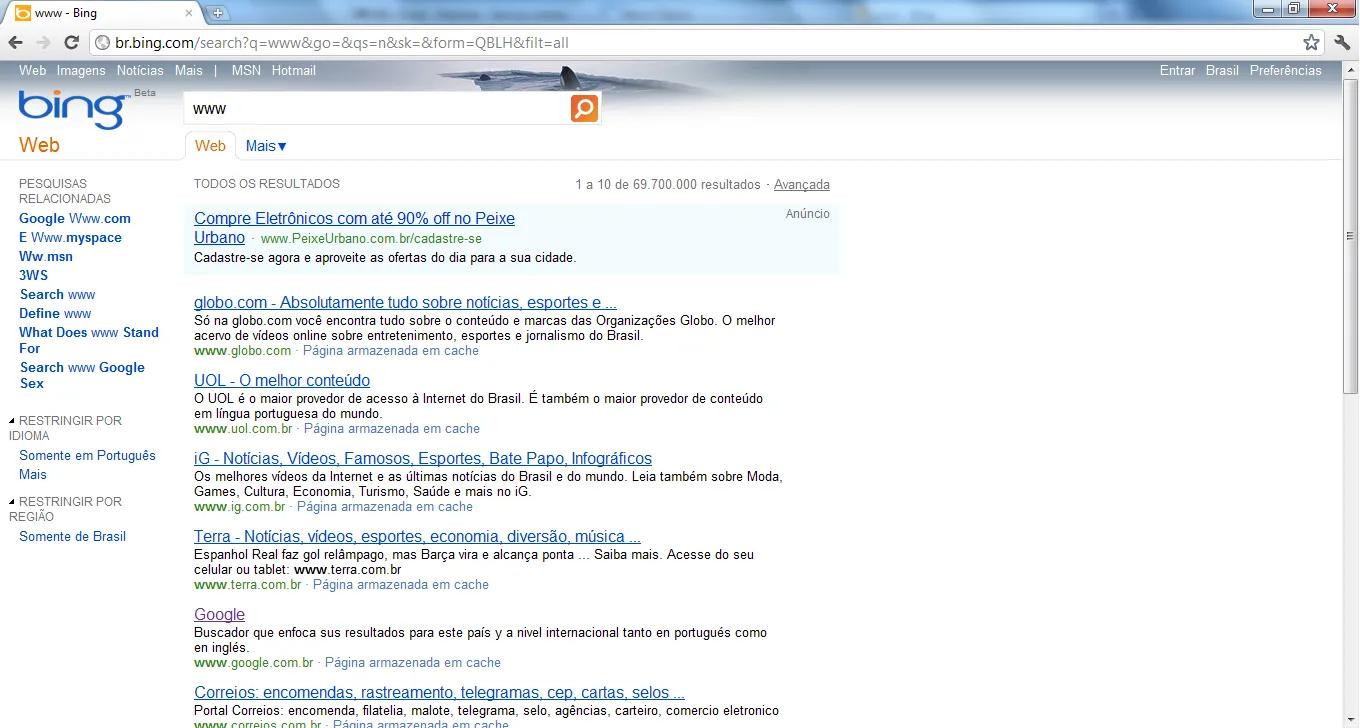View cached page for google.com.br
The height and width of the screenshot is (728, 1360).
click(413, 663)
